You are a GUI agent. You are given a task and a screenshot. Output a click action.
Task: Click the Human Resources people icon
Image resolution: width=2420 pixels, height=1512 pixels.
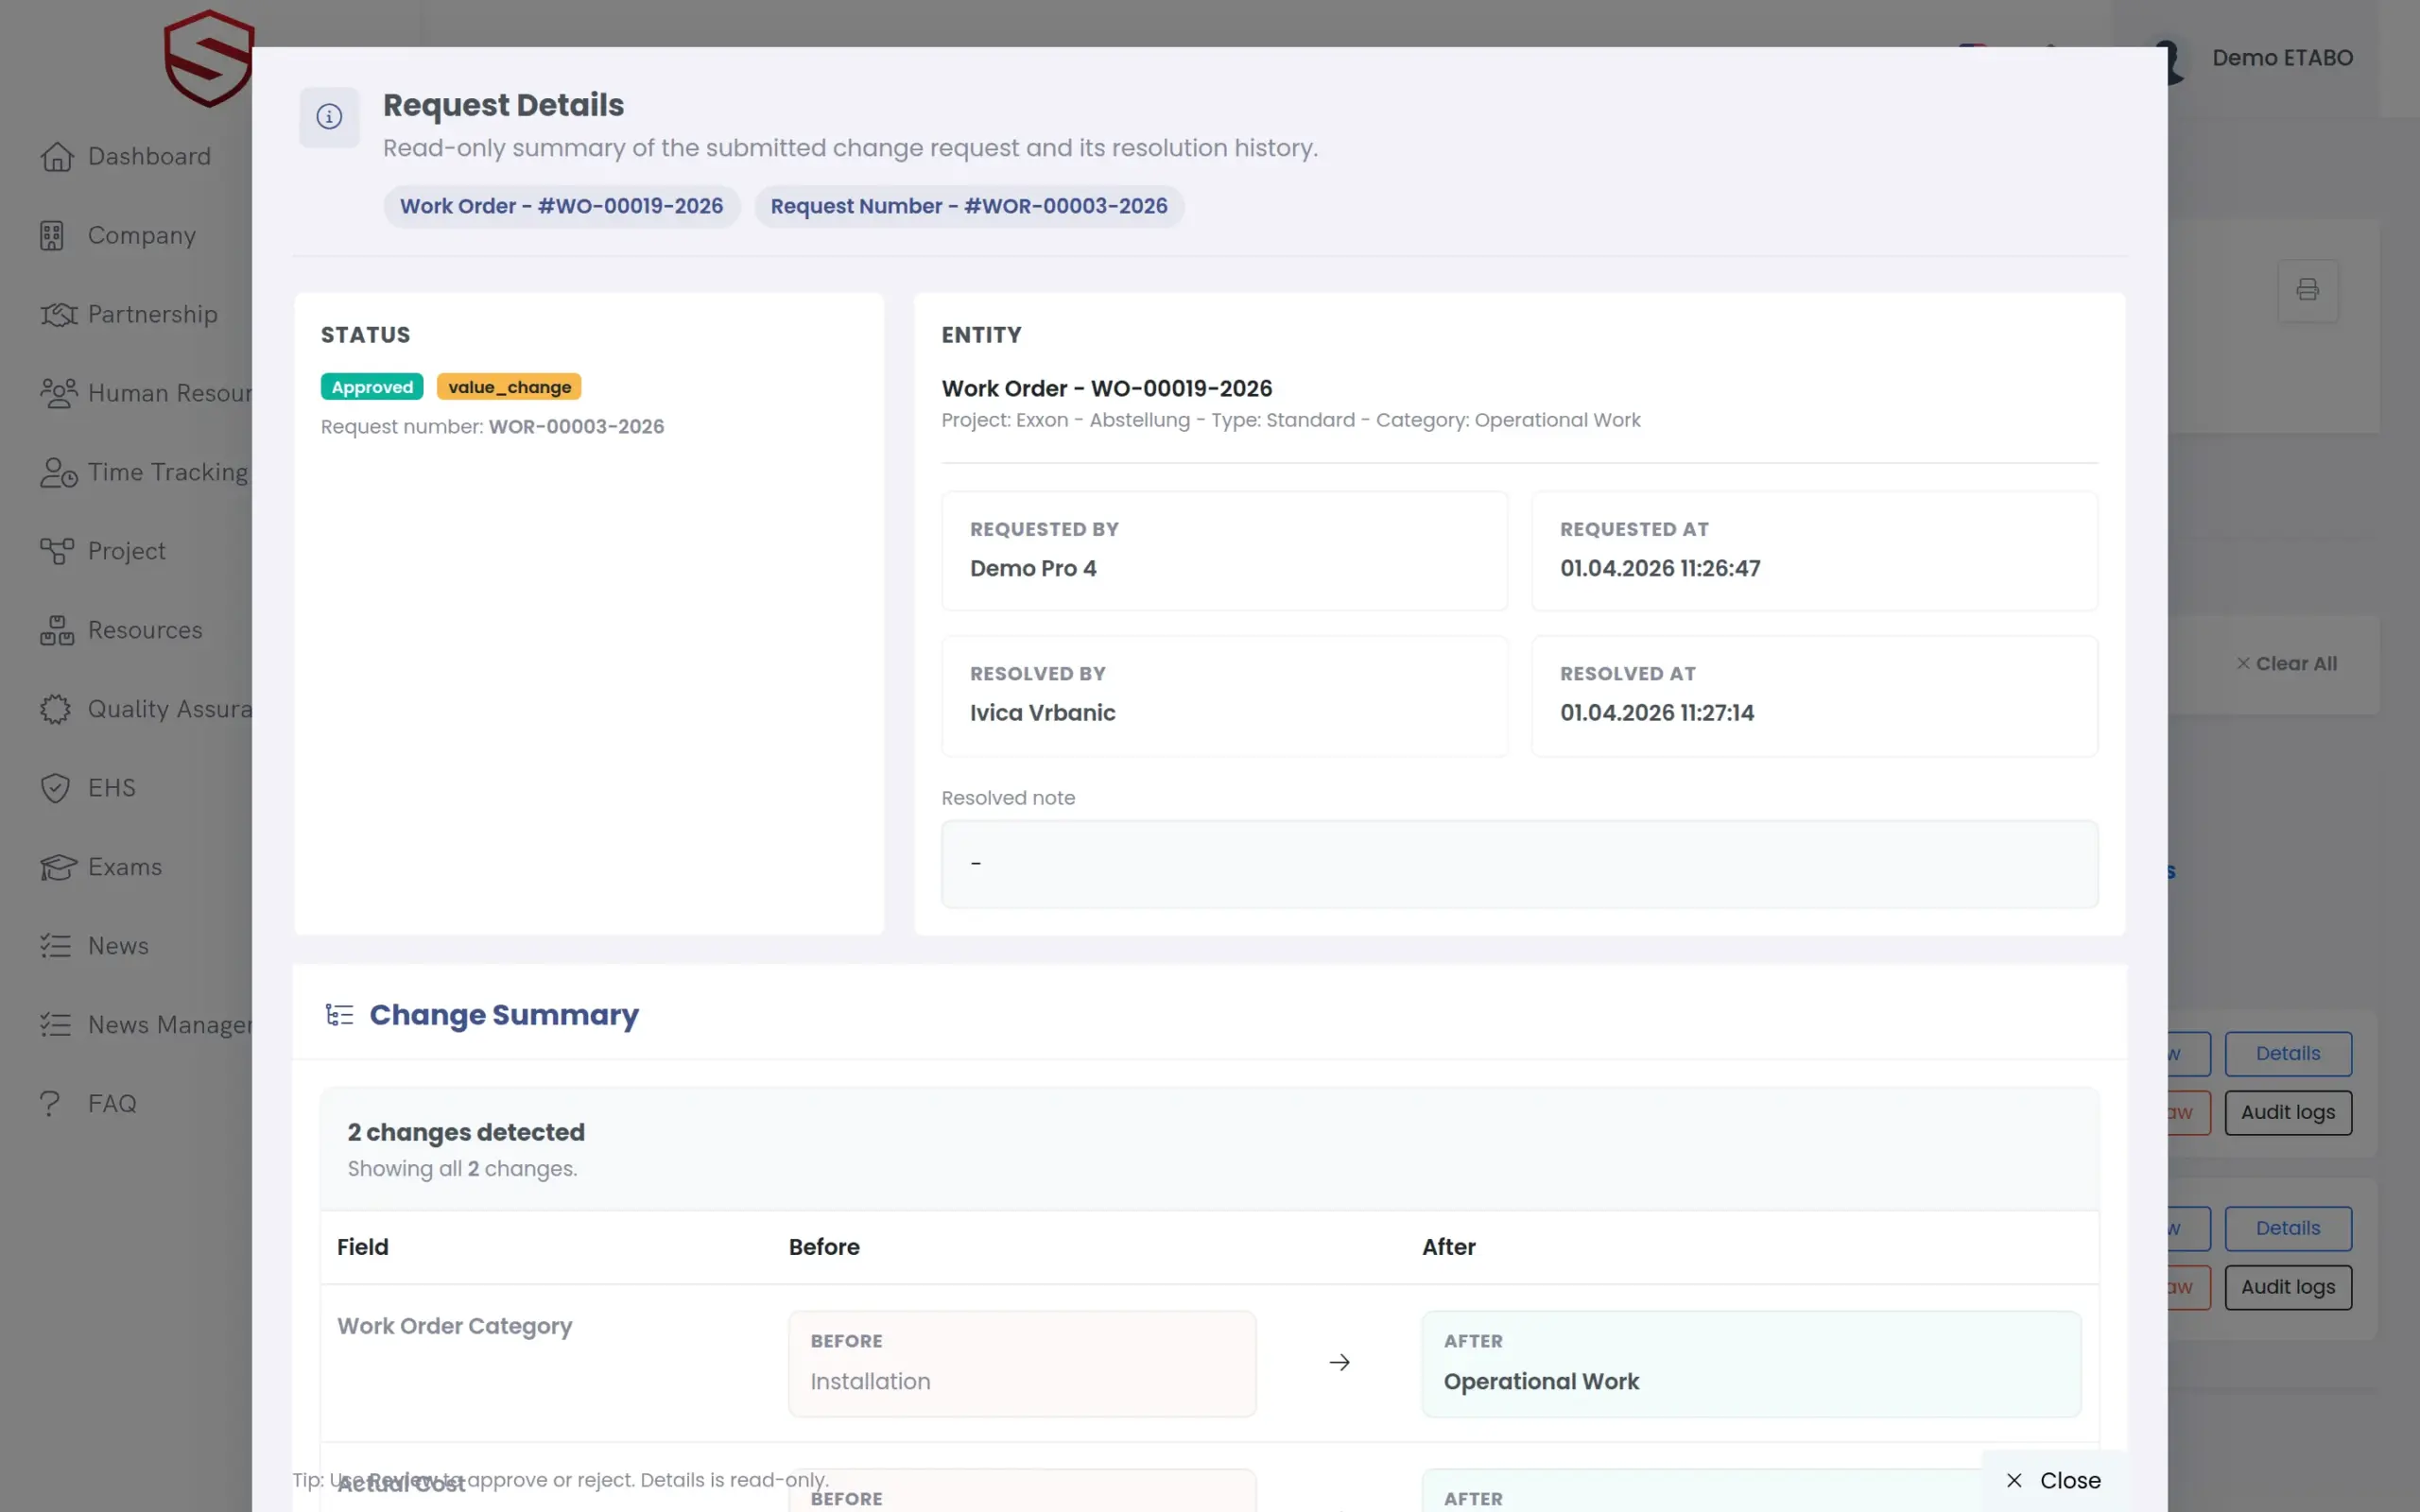click(58, 394)
